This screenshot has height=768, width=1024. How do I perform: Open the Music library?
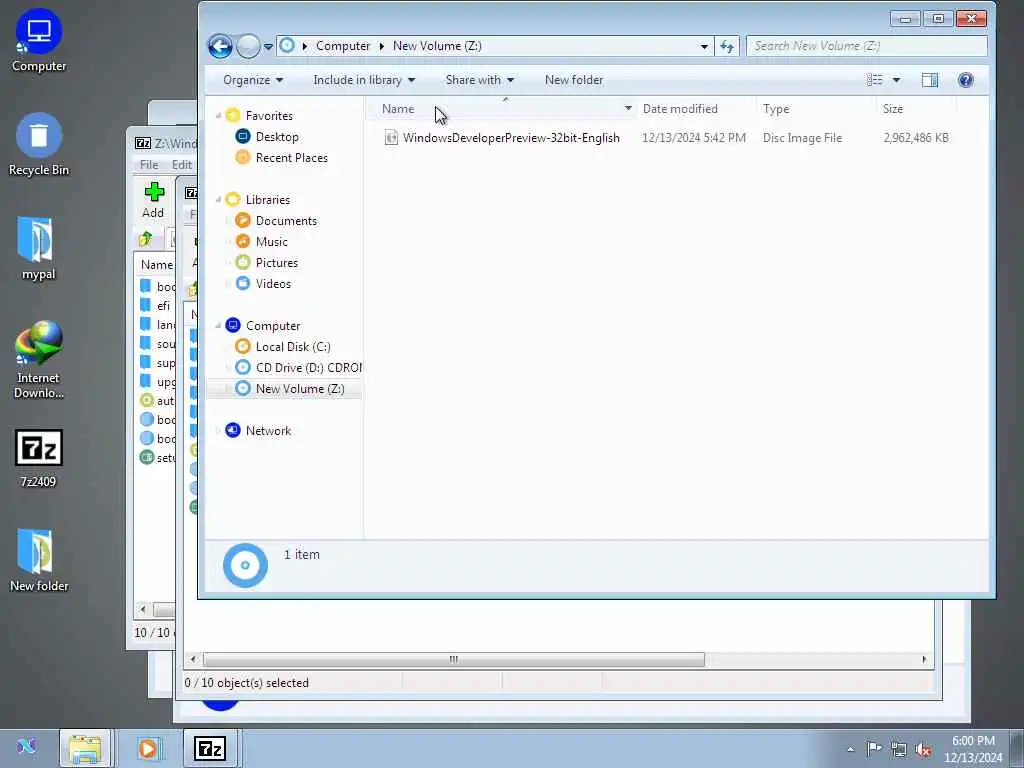272,242
